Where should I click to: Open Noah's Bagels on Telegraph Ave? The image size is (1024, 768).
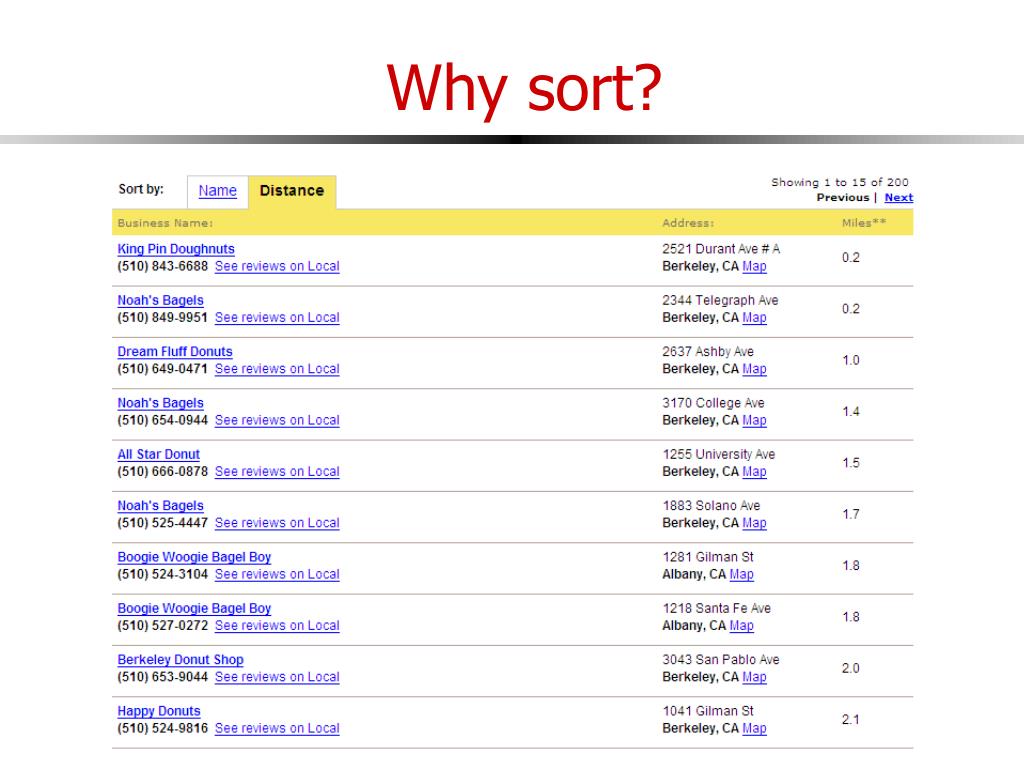161,300
